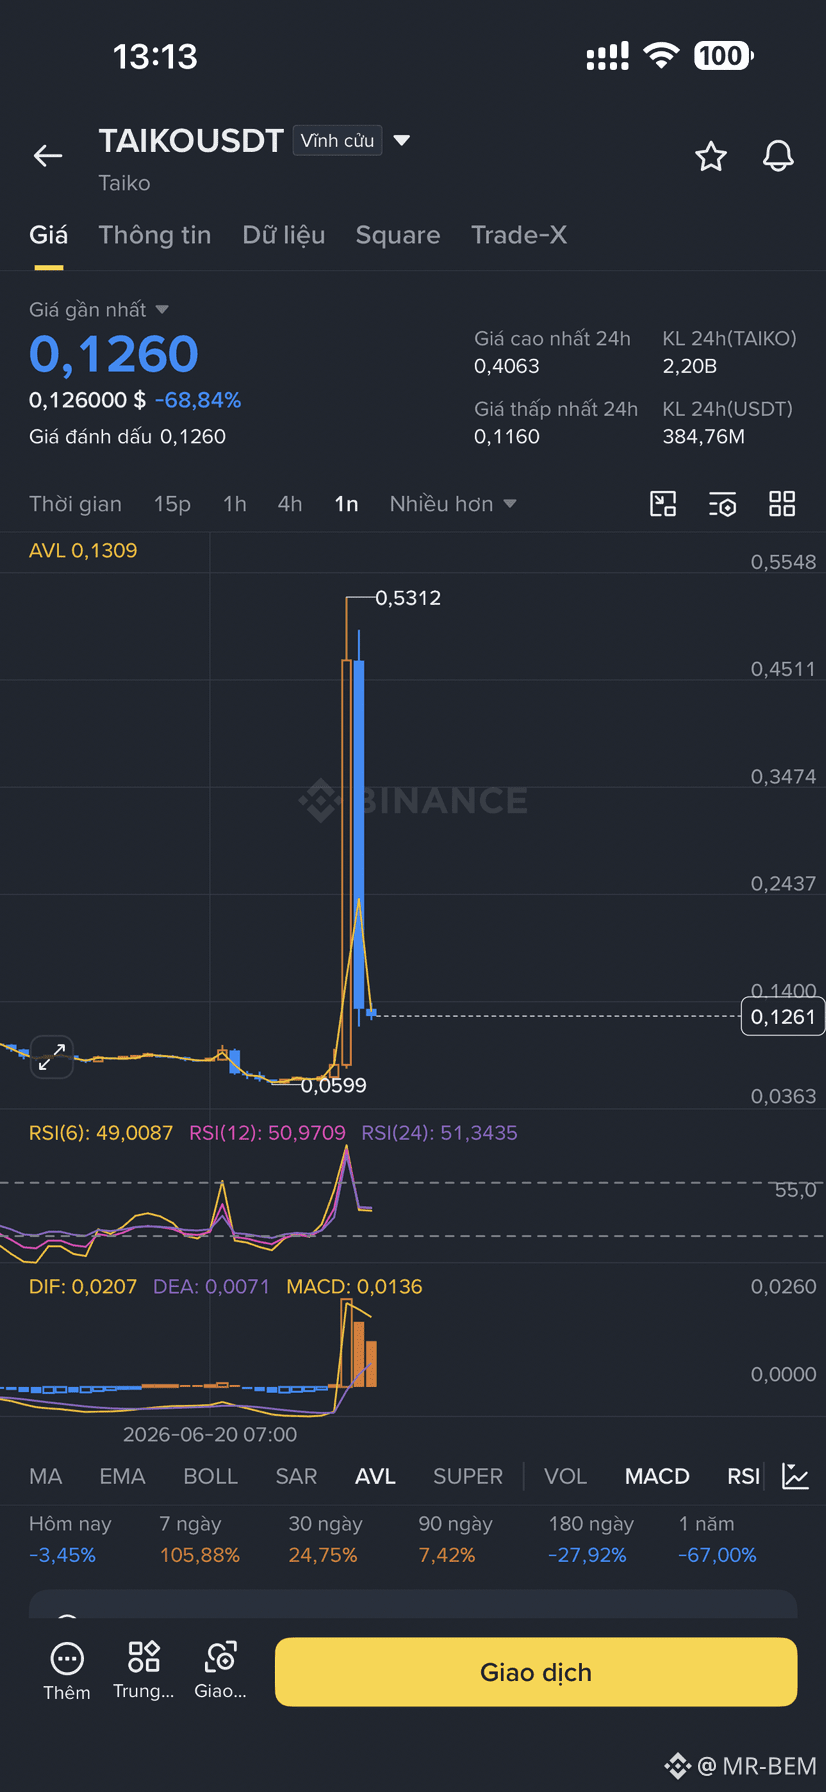Open the Square tab
Image resolution: width=826 pixels, height=1792 pixels.
[x=398, y=235]
